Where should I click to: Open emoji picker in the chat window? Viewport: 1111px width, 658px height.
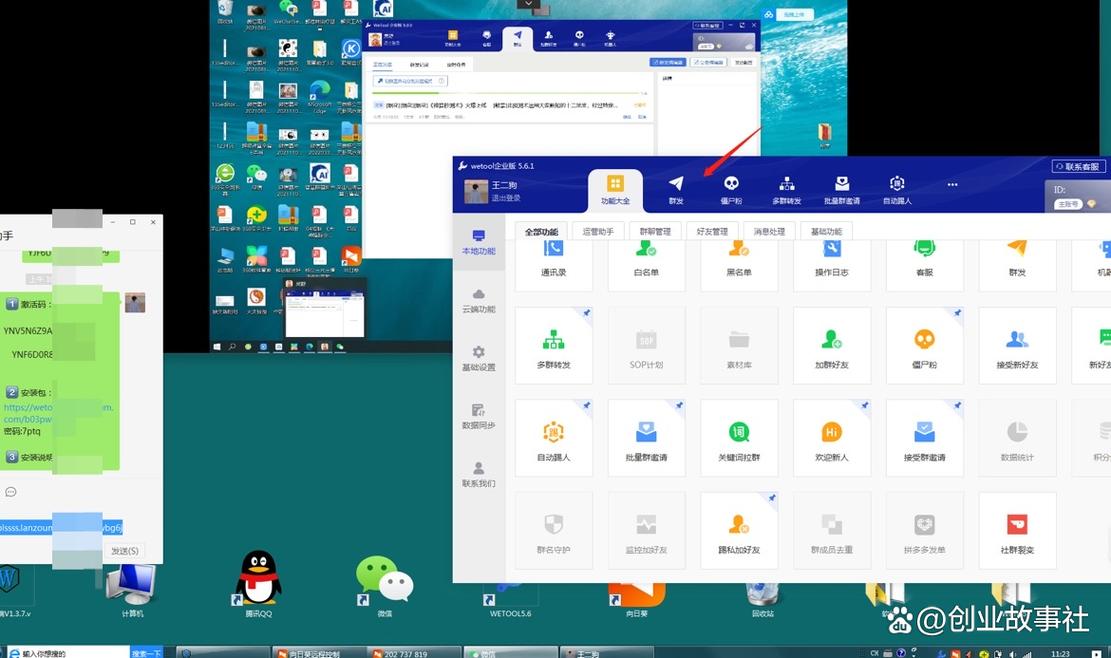pyautogui.click(x=11, y=492)
